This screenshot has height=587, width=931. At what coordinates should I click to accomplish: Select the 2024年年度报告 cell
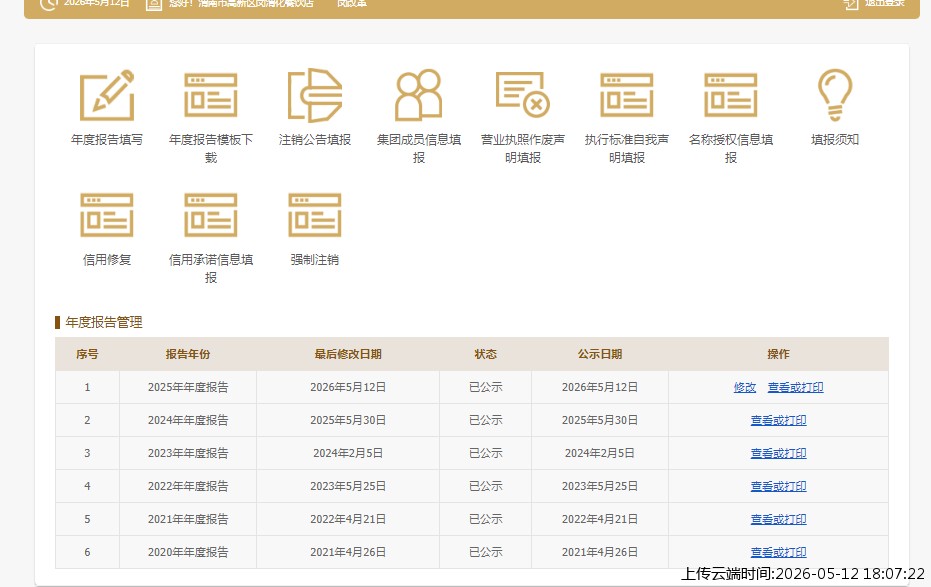point(188,420)
